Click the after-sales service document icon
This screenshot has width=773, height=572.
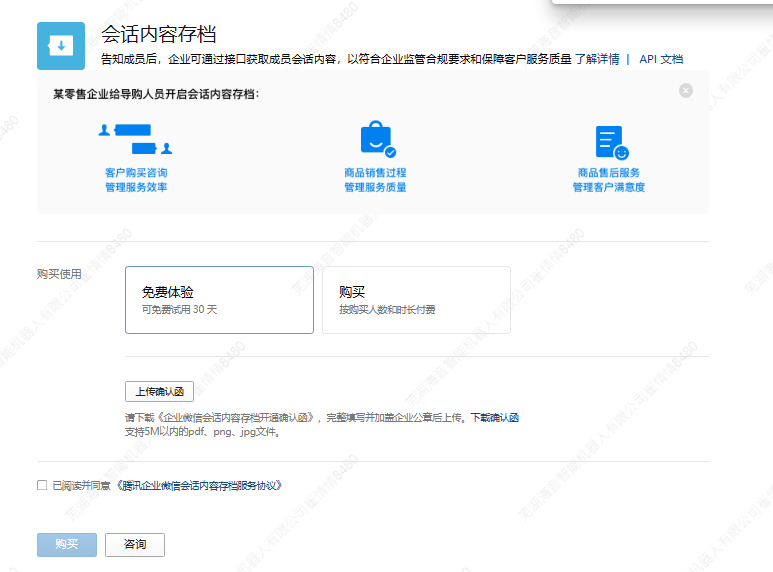pyautogui.click(x=611, y=142)
